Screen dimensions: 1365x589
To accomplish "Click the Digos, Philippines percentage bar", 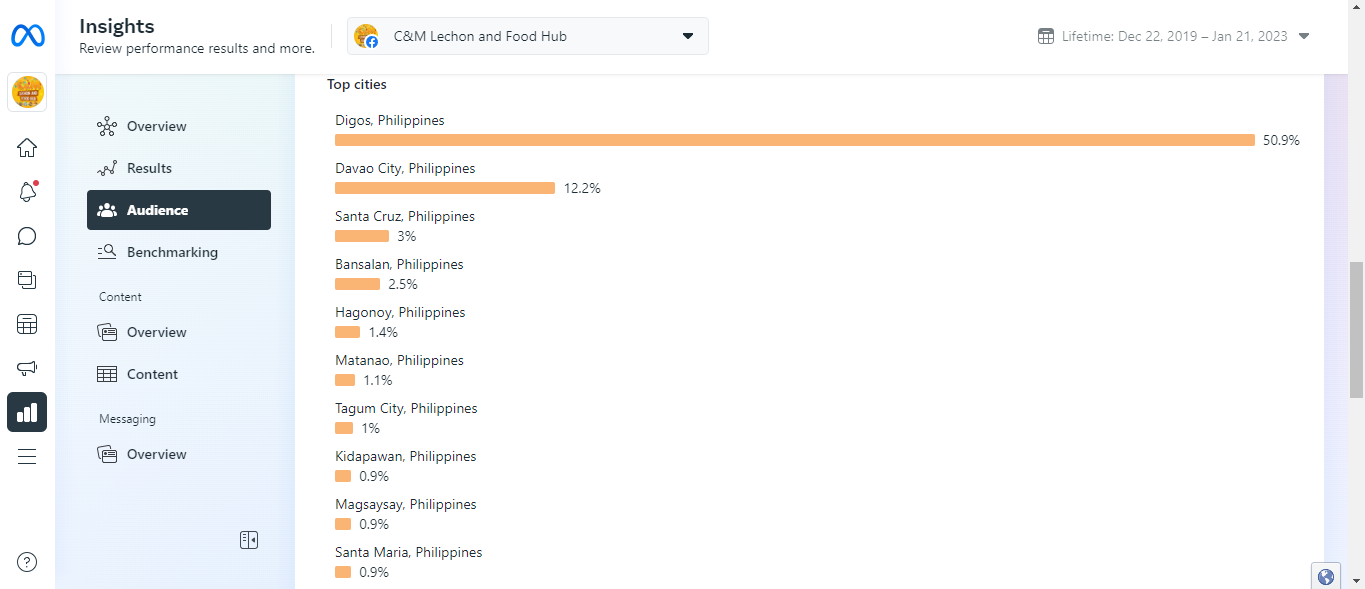I will 794,140.
